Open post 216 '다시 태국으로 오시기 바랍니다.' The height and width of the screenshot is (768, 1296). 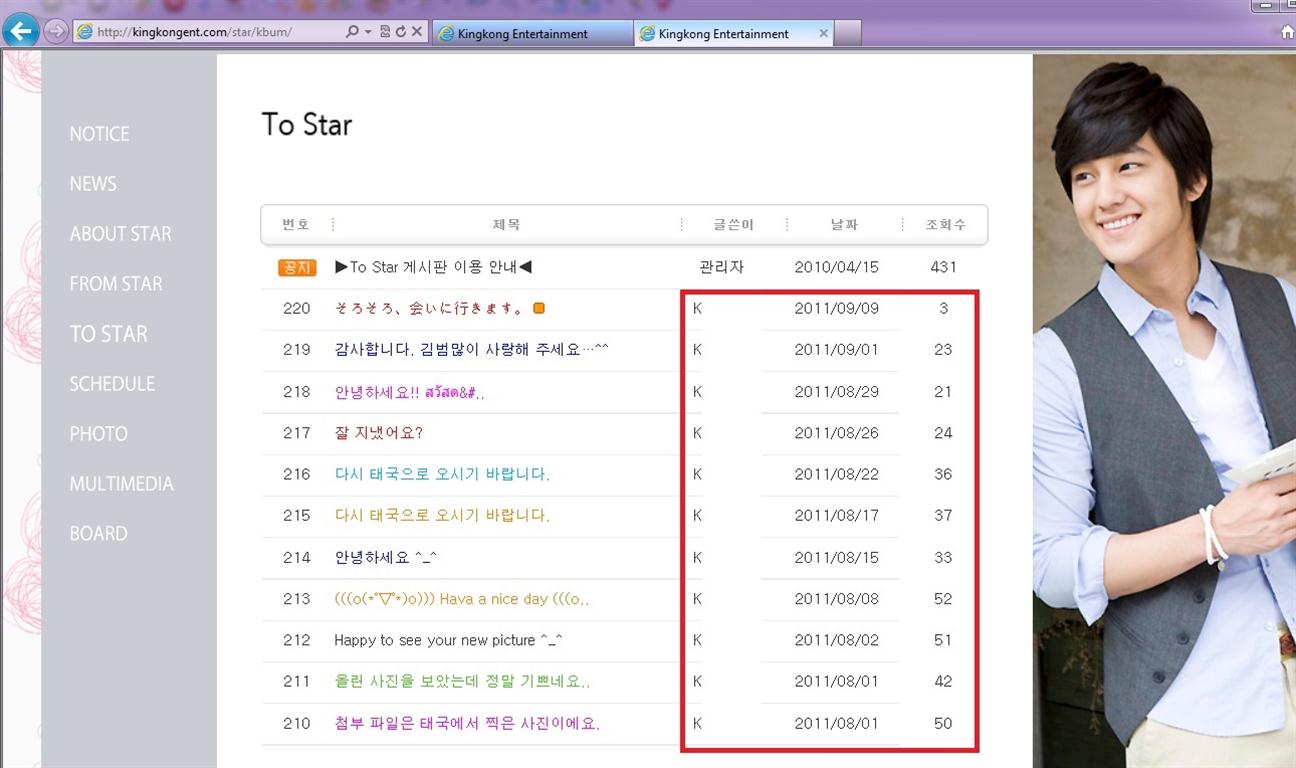pos(442,474)
